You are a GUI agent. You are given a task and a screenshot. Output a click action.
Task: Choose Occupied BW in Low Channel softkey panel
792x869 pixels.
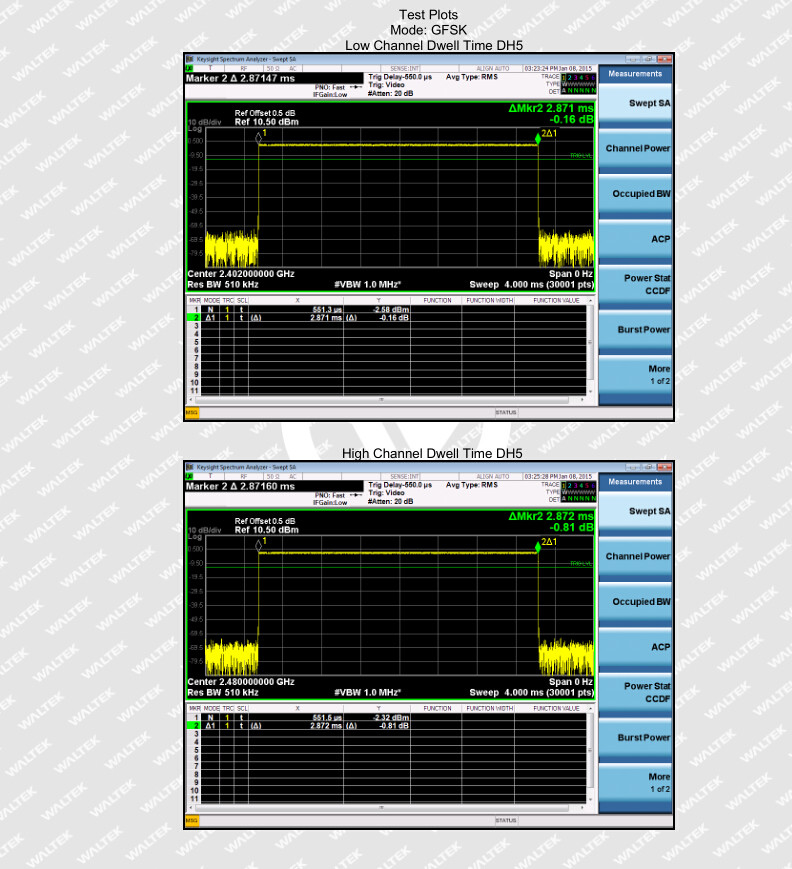635,194
